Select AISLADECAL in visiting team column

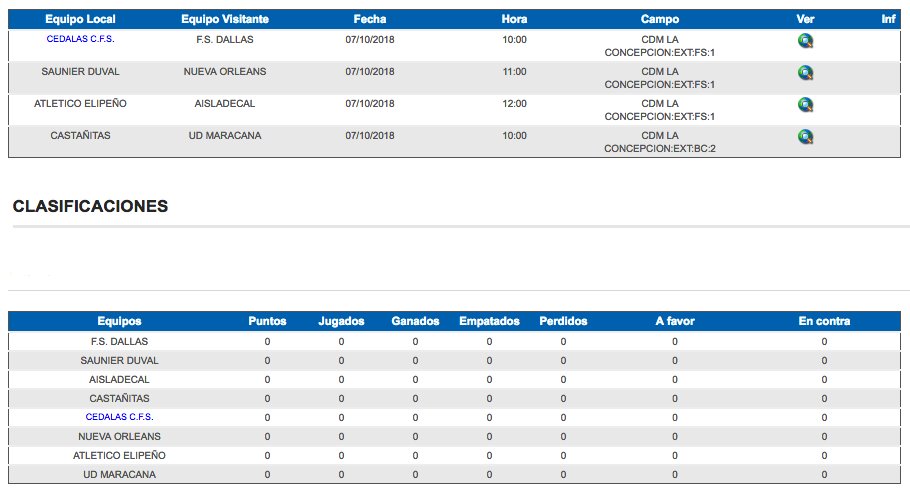pos(225,103)
